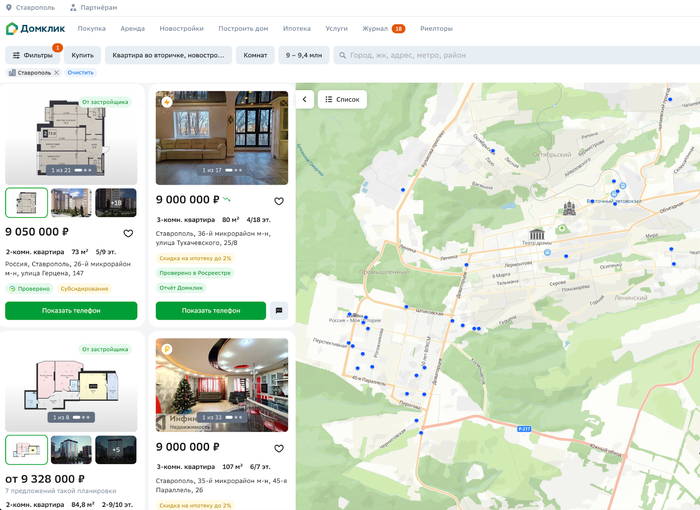Screen dimensions: 700x510
Task: Switch to Список list view
Action: pos(342,99)
